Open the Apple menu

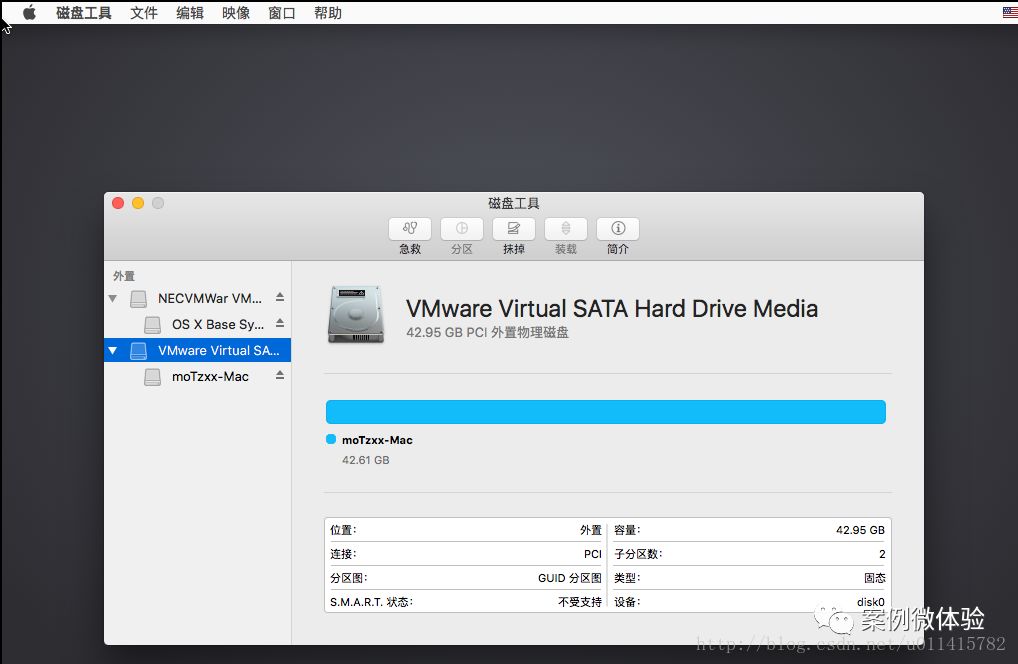click(x=29, y=12)
